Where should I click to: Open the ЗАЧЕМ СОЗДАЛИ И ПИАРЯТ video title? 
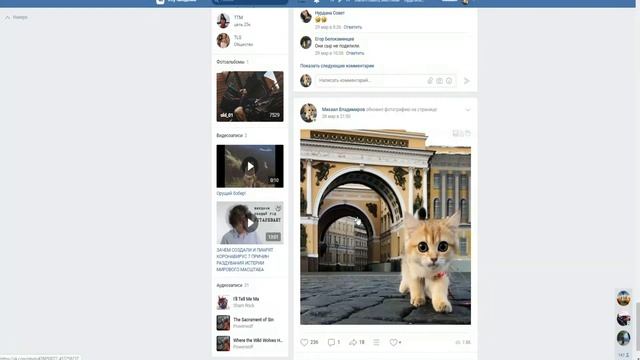pos(245,260)
